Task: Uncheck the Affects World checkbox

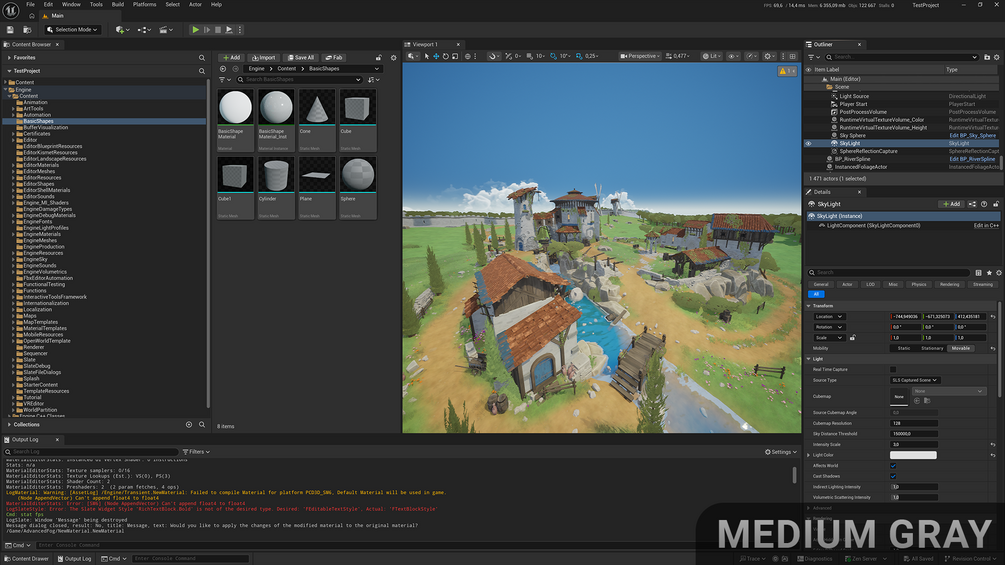Action: point(893,466)
